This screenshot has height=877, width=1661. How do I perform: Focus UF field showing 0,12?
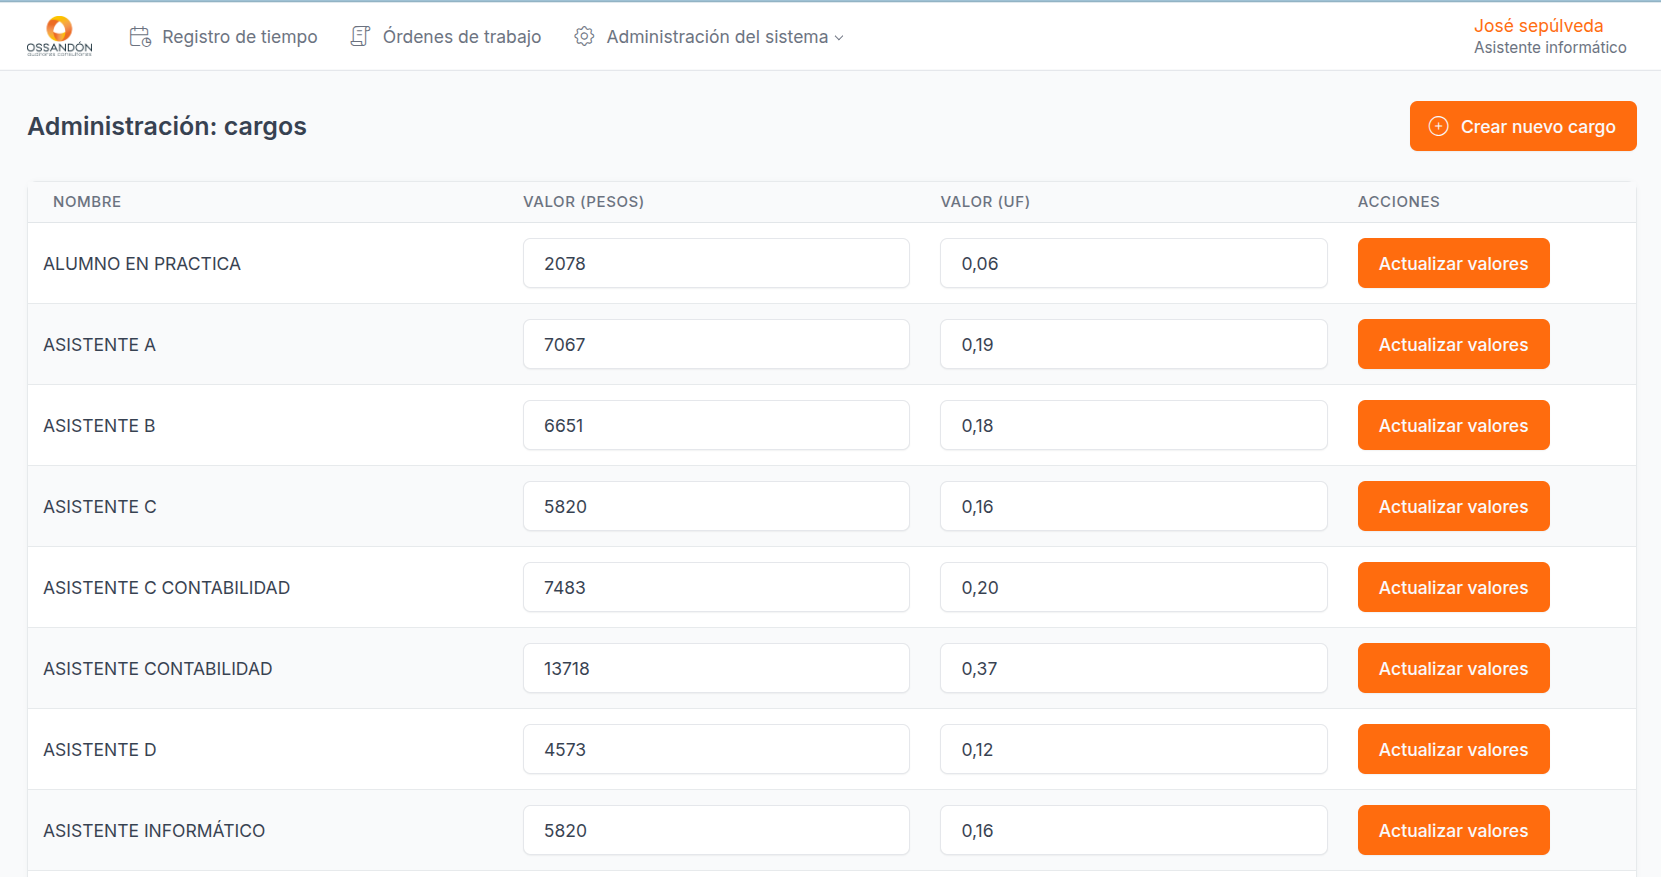1134,749
